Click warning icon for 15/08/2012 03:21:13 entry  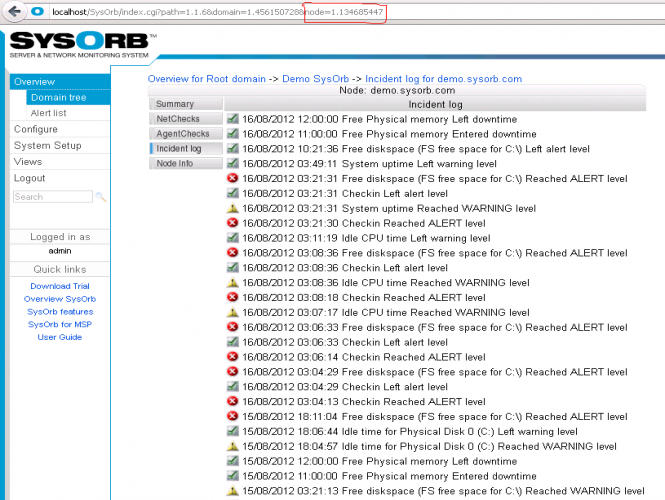[x=232, y=491]
